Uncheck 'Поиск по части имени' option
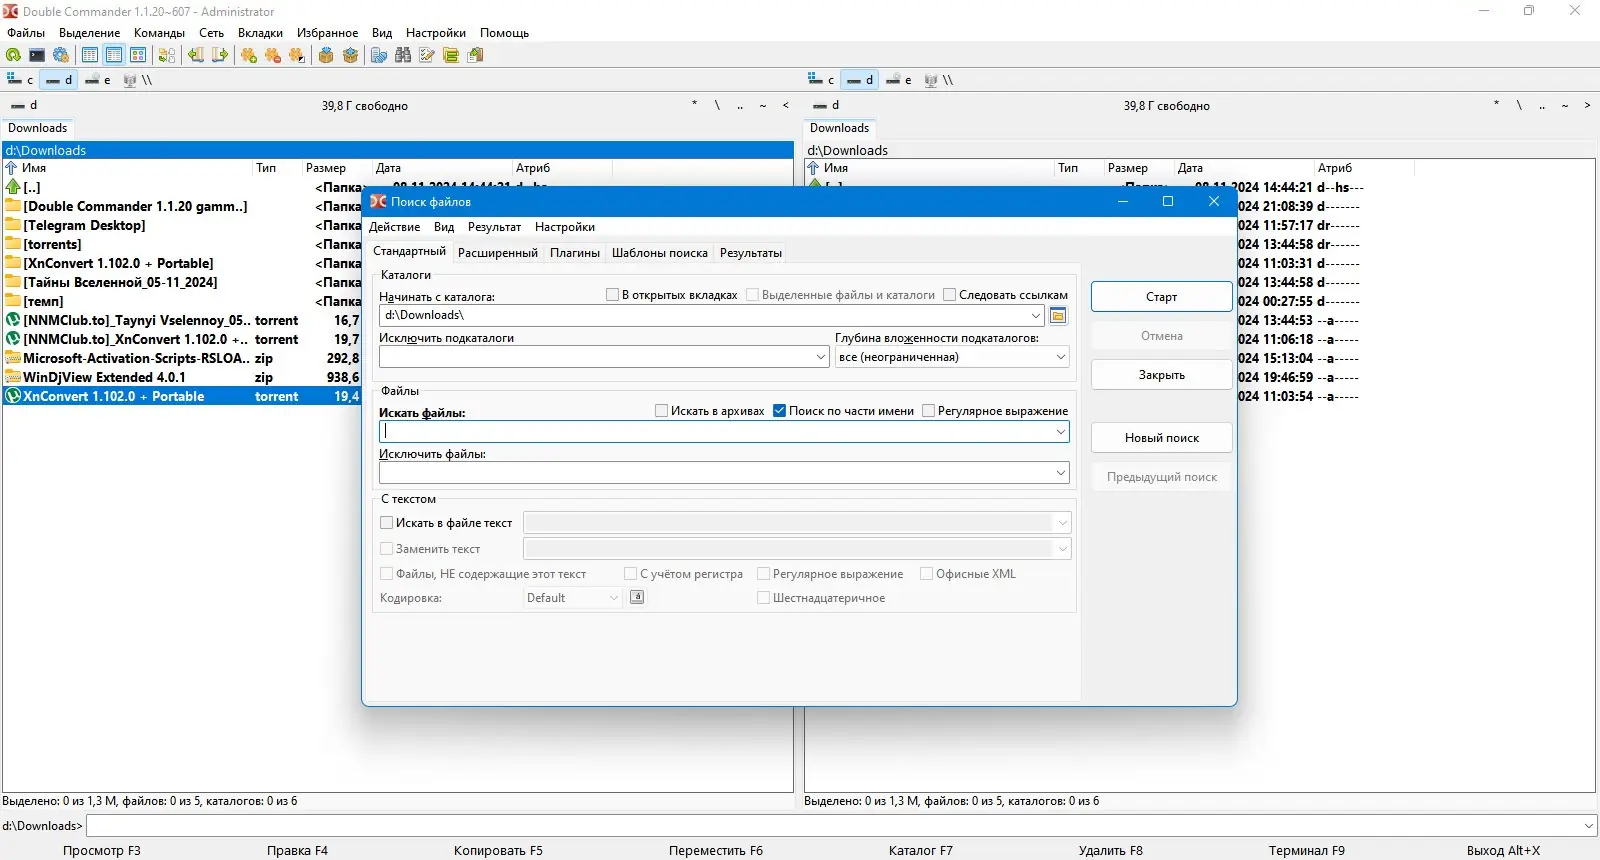This screenshot has width=1600, height=860. coord(780,411)
